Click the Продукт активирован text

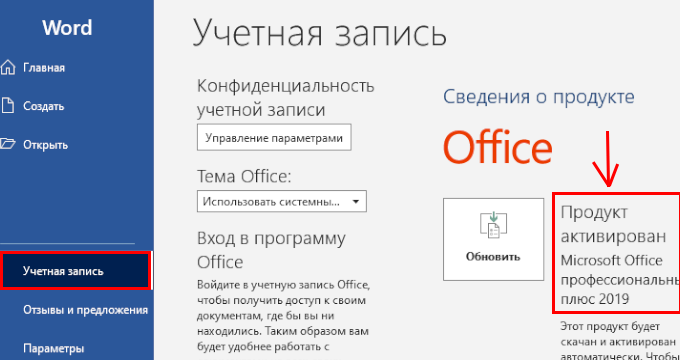[x=613, y=224]
